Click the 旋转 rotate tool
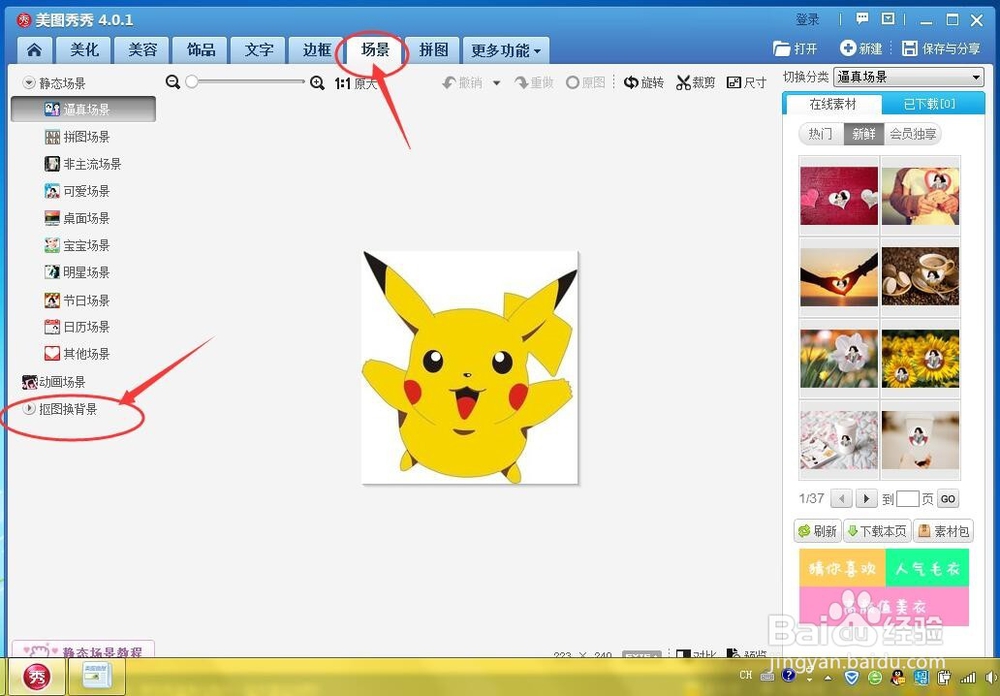 click(643, 82)
